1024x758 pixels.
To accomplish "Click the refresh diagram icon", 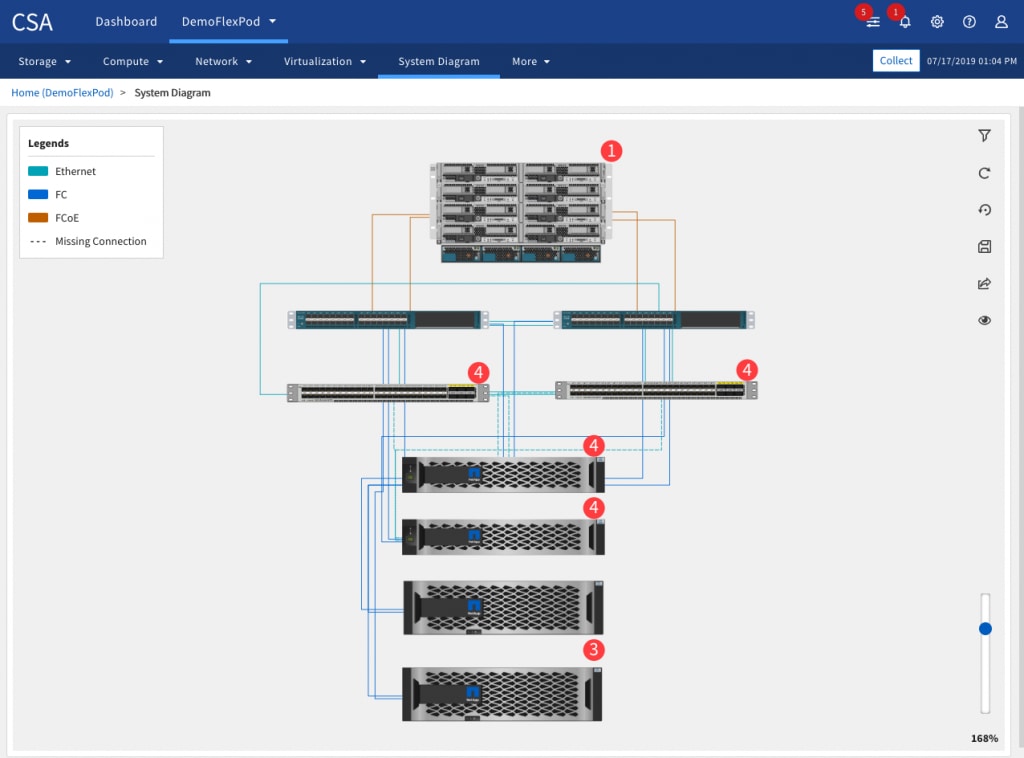I will click(984, 173).
